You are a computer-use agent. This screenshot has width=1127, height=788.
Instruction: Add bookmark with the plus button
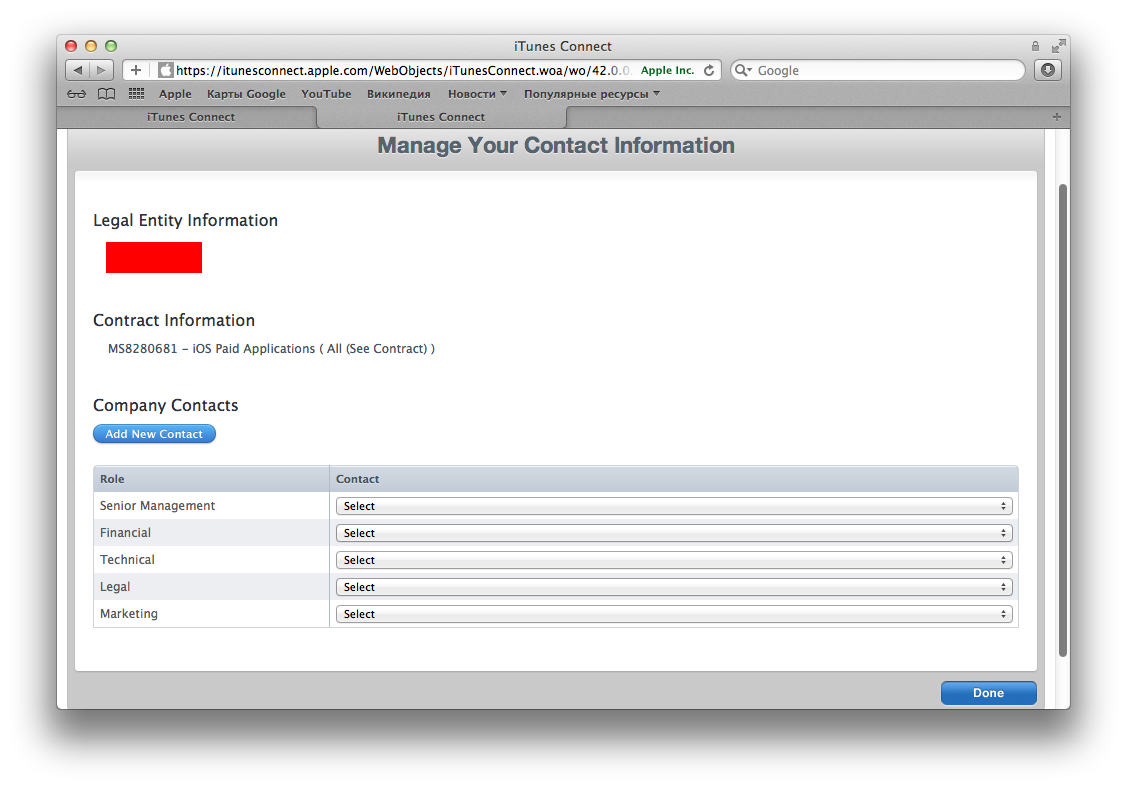tap(135, 70)
